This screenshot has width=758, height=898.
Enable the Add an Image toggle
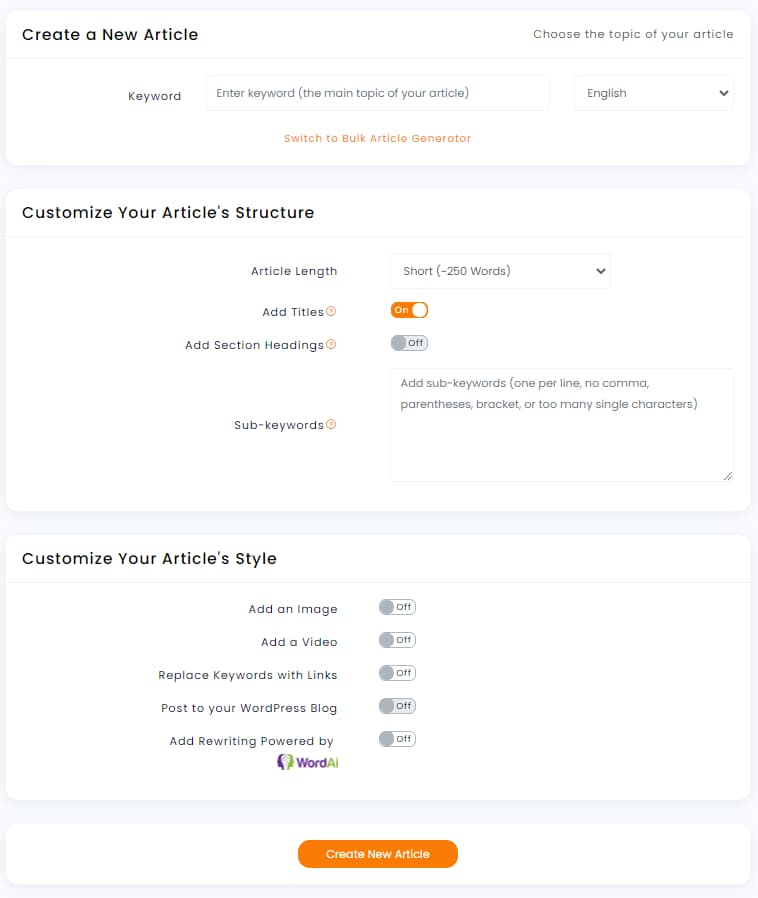[x=397, y=607]
